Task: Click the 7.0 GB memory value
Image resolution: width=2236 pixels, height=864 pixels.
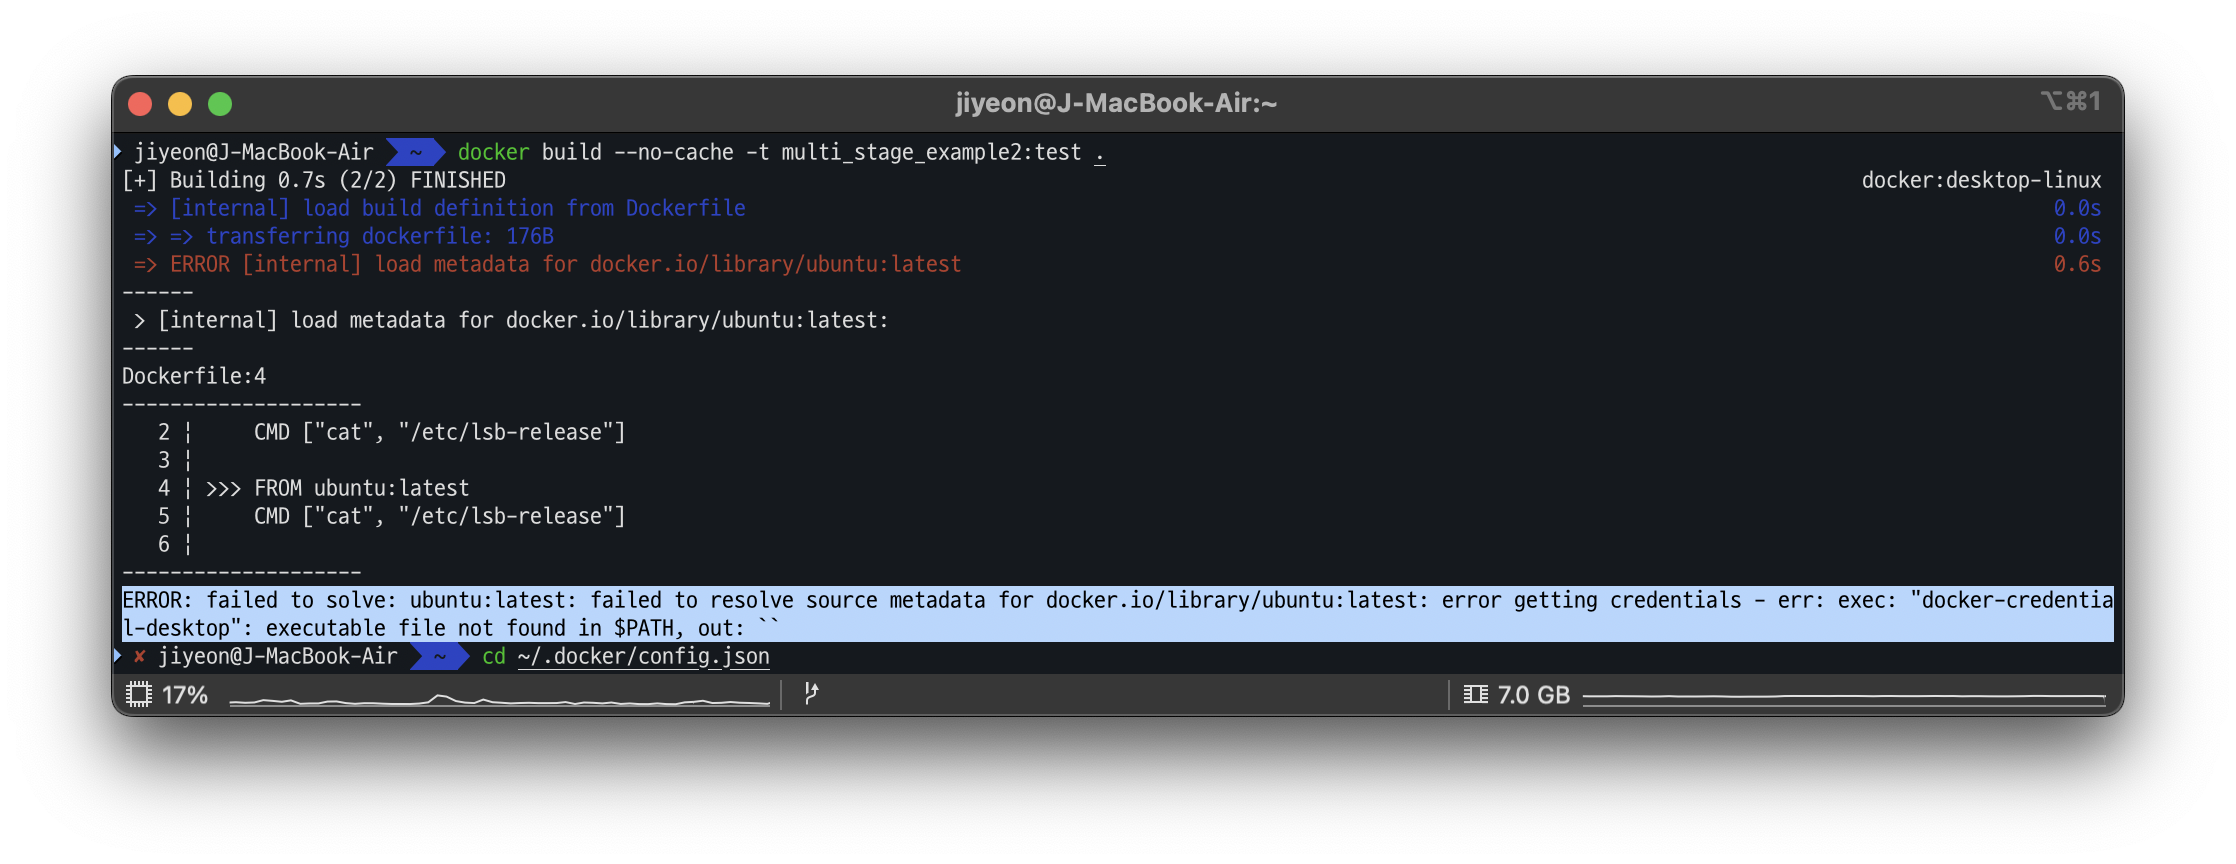Action: coord(1534,695)
